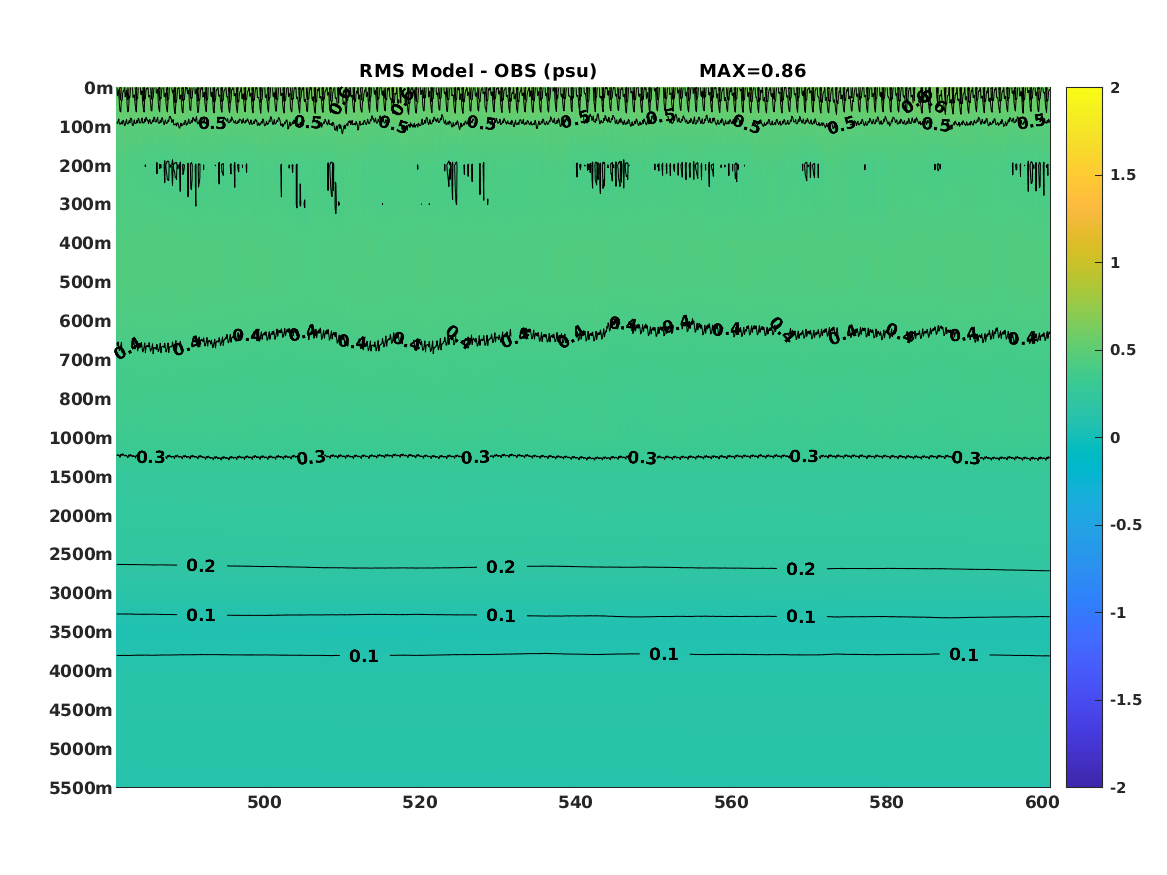Screen dimensions: 1167x875
Task: Click the '200m' depth axis label
Action: click(x=86, y=166)
